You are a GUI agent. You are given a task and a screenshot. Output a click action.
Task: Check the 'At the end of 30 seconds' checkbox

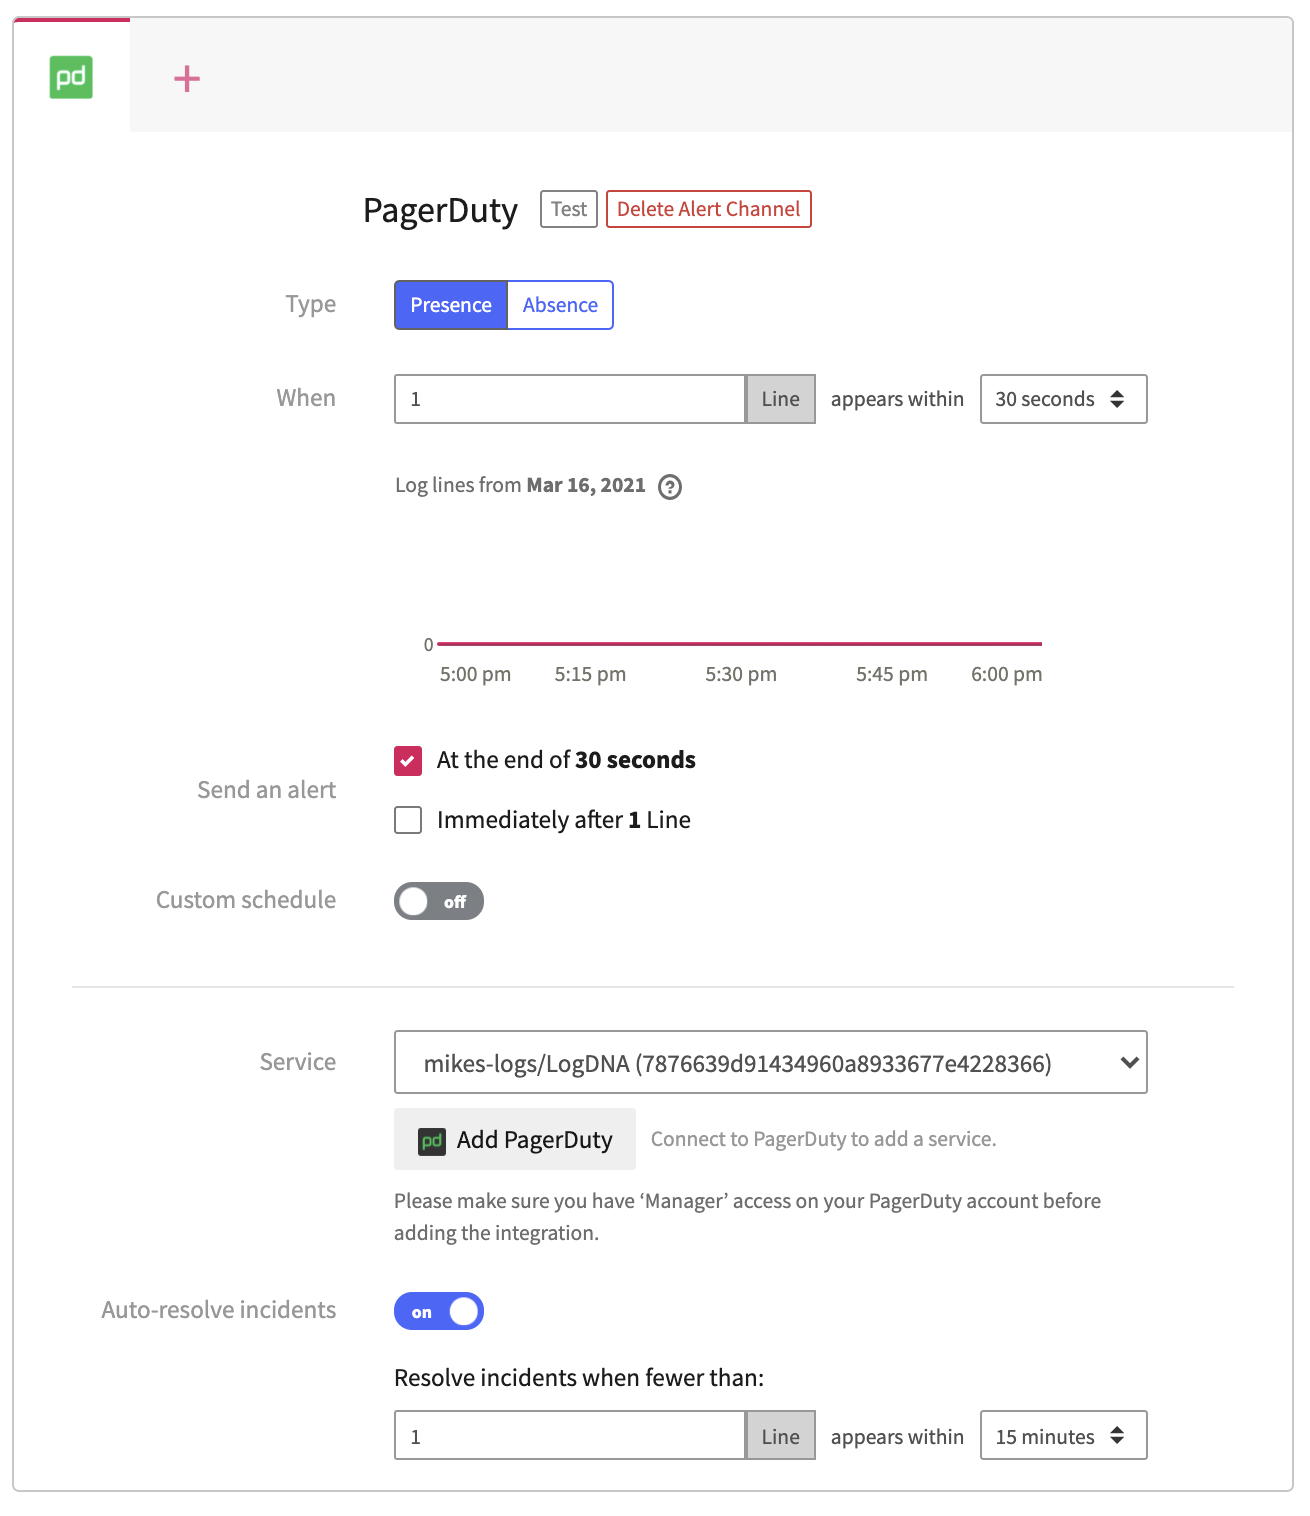click(x=408, y=761)
